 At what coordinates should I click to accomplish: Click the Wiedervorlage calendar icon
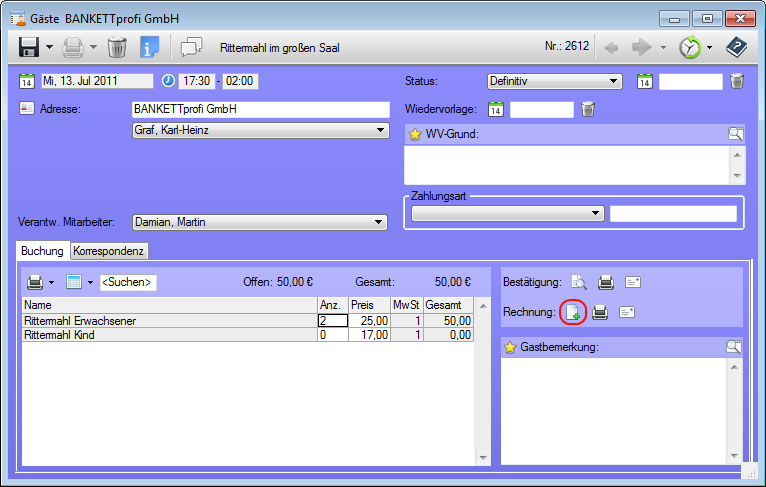tap(496, 109)
